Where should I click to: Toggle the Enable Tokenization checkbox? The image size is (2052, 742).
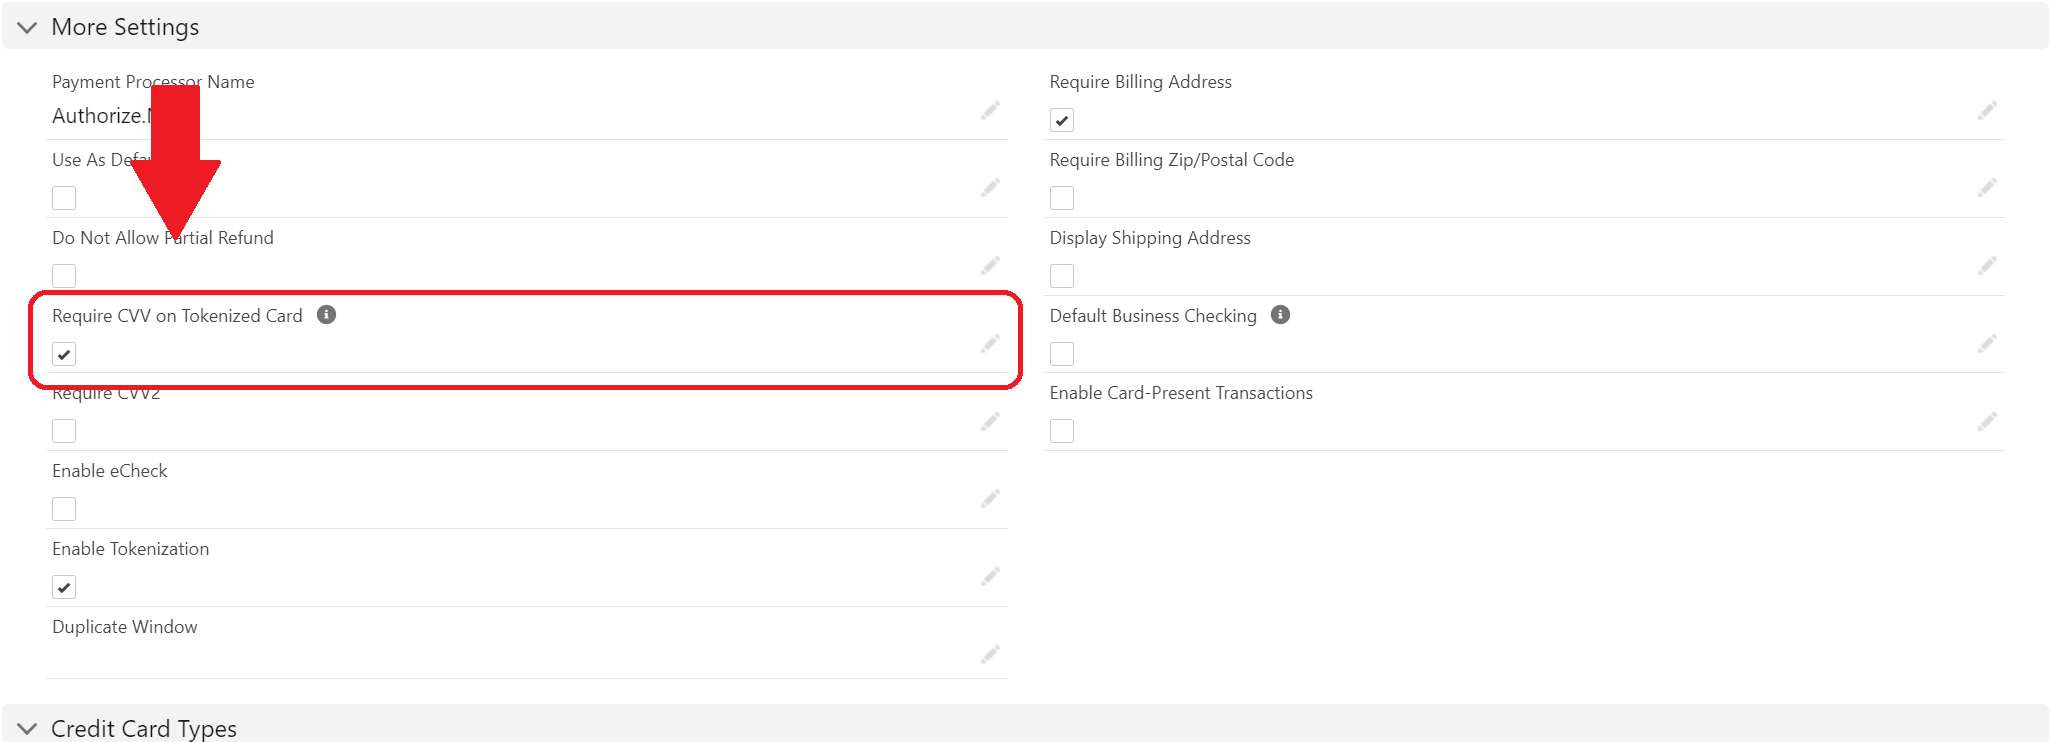pos(64,587)
